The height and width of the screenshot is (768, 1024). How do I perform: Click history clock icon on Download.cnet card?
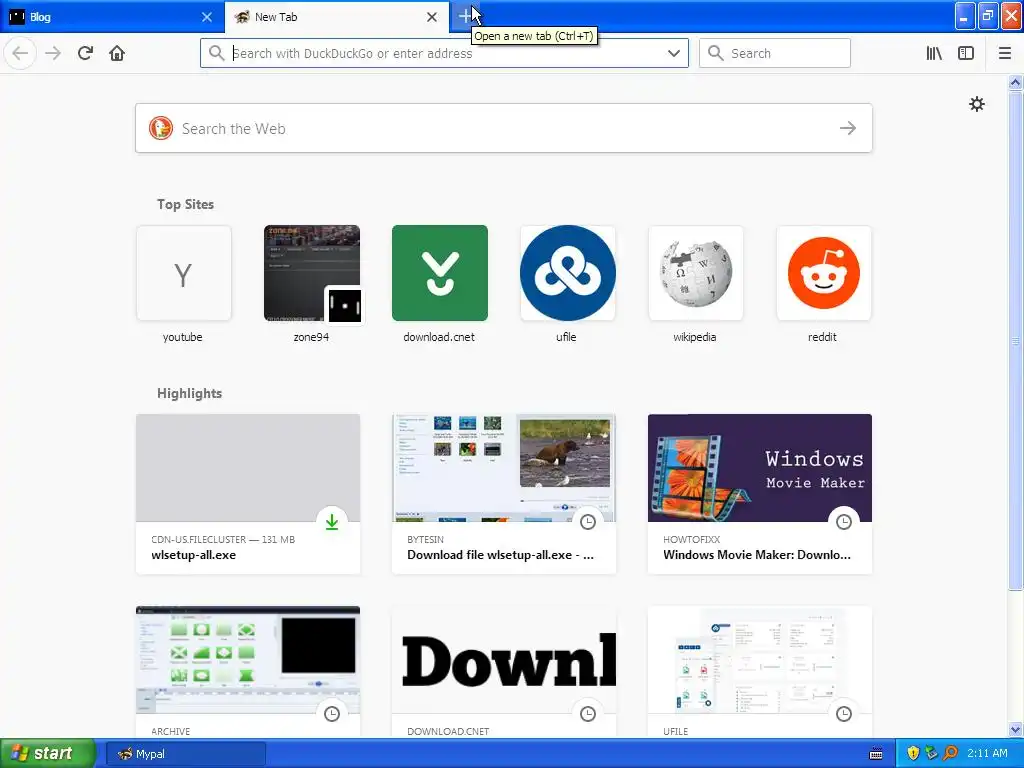click(588, 714)
